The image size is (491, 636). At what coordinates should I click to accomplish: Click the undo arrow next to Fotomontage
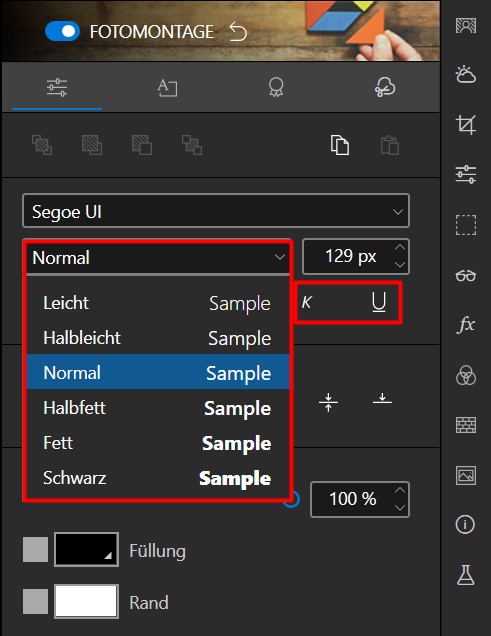pos(238,32)
